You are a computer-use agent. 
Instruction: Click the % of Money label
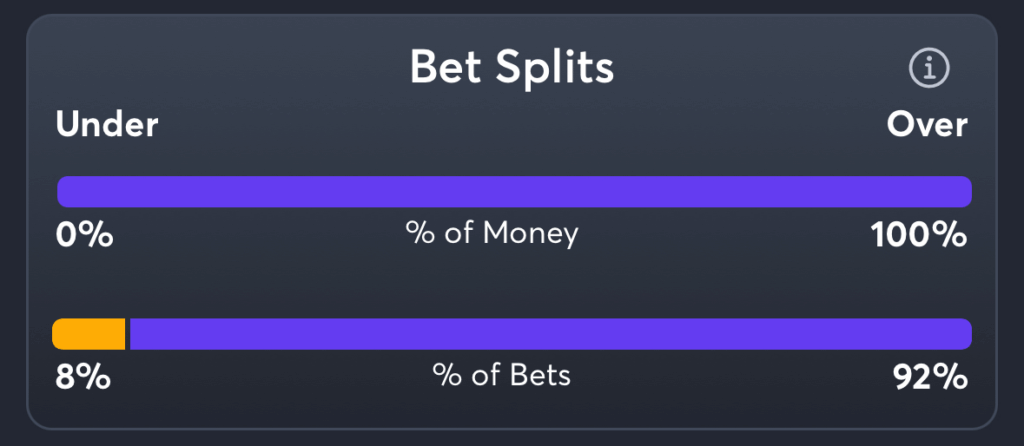pyautogui.click(x=492, y=234)
